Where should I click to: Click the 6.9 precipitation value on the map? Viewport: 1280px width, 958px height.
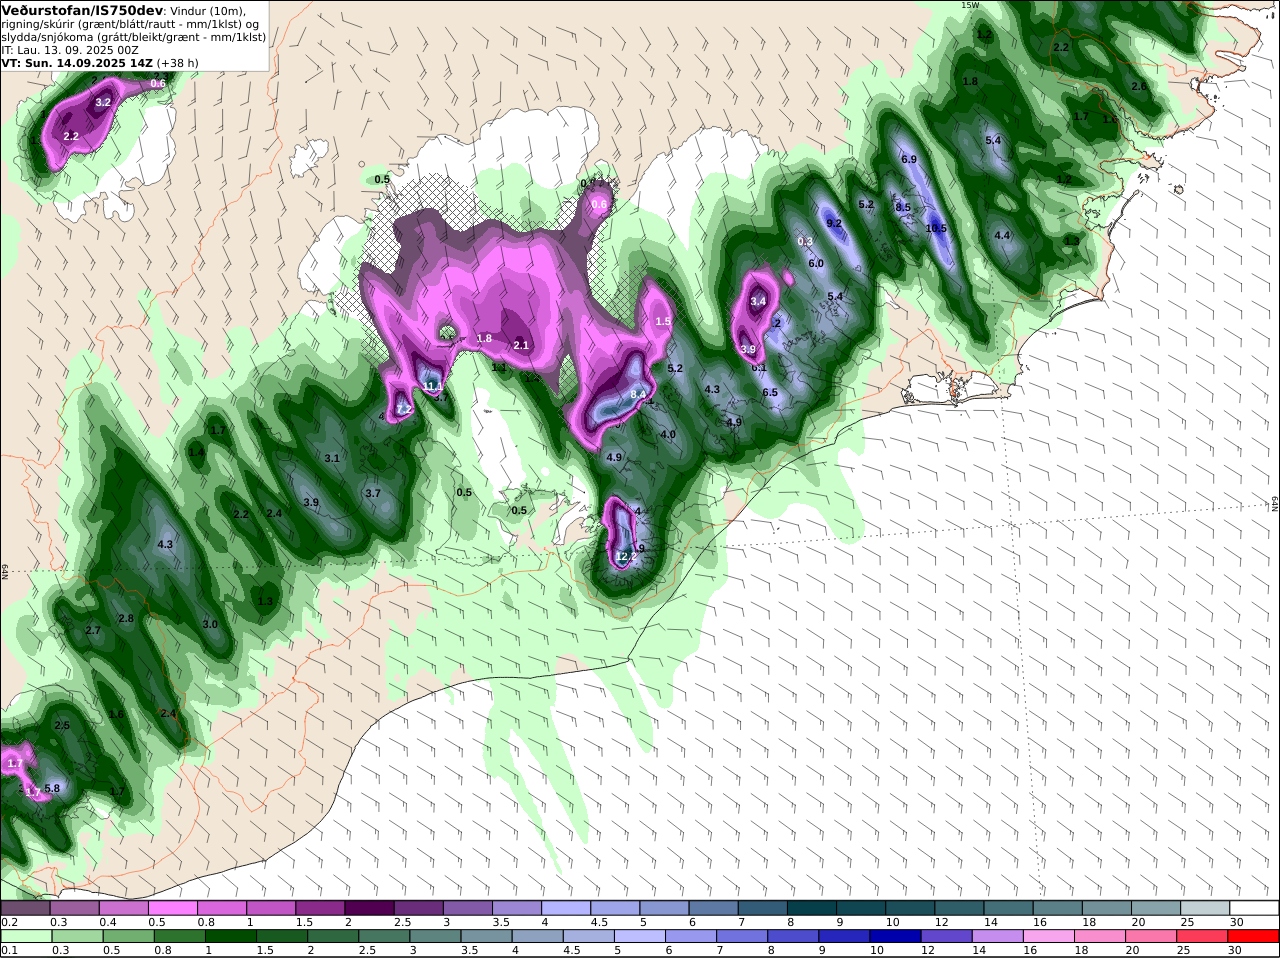pos(909,159)
